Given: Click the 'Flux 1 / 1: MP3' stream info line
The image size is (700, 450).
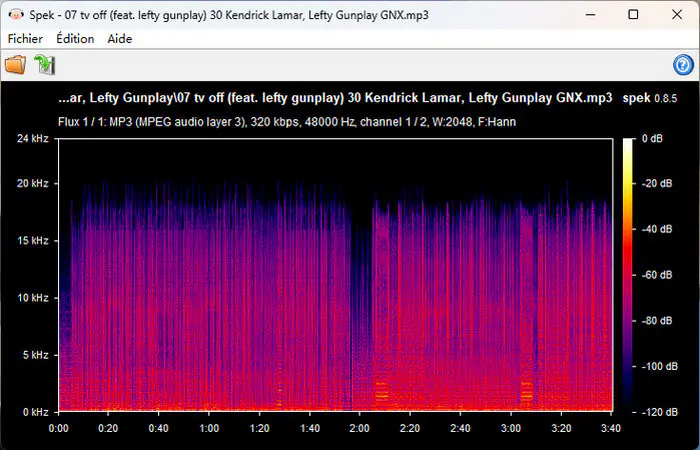Looking at the screenshot, I should 287,121.
